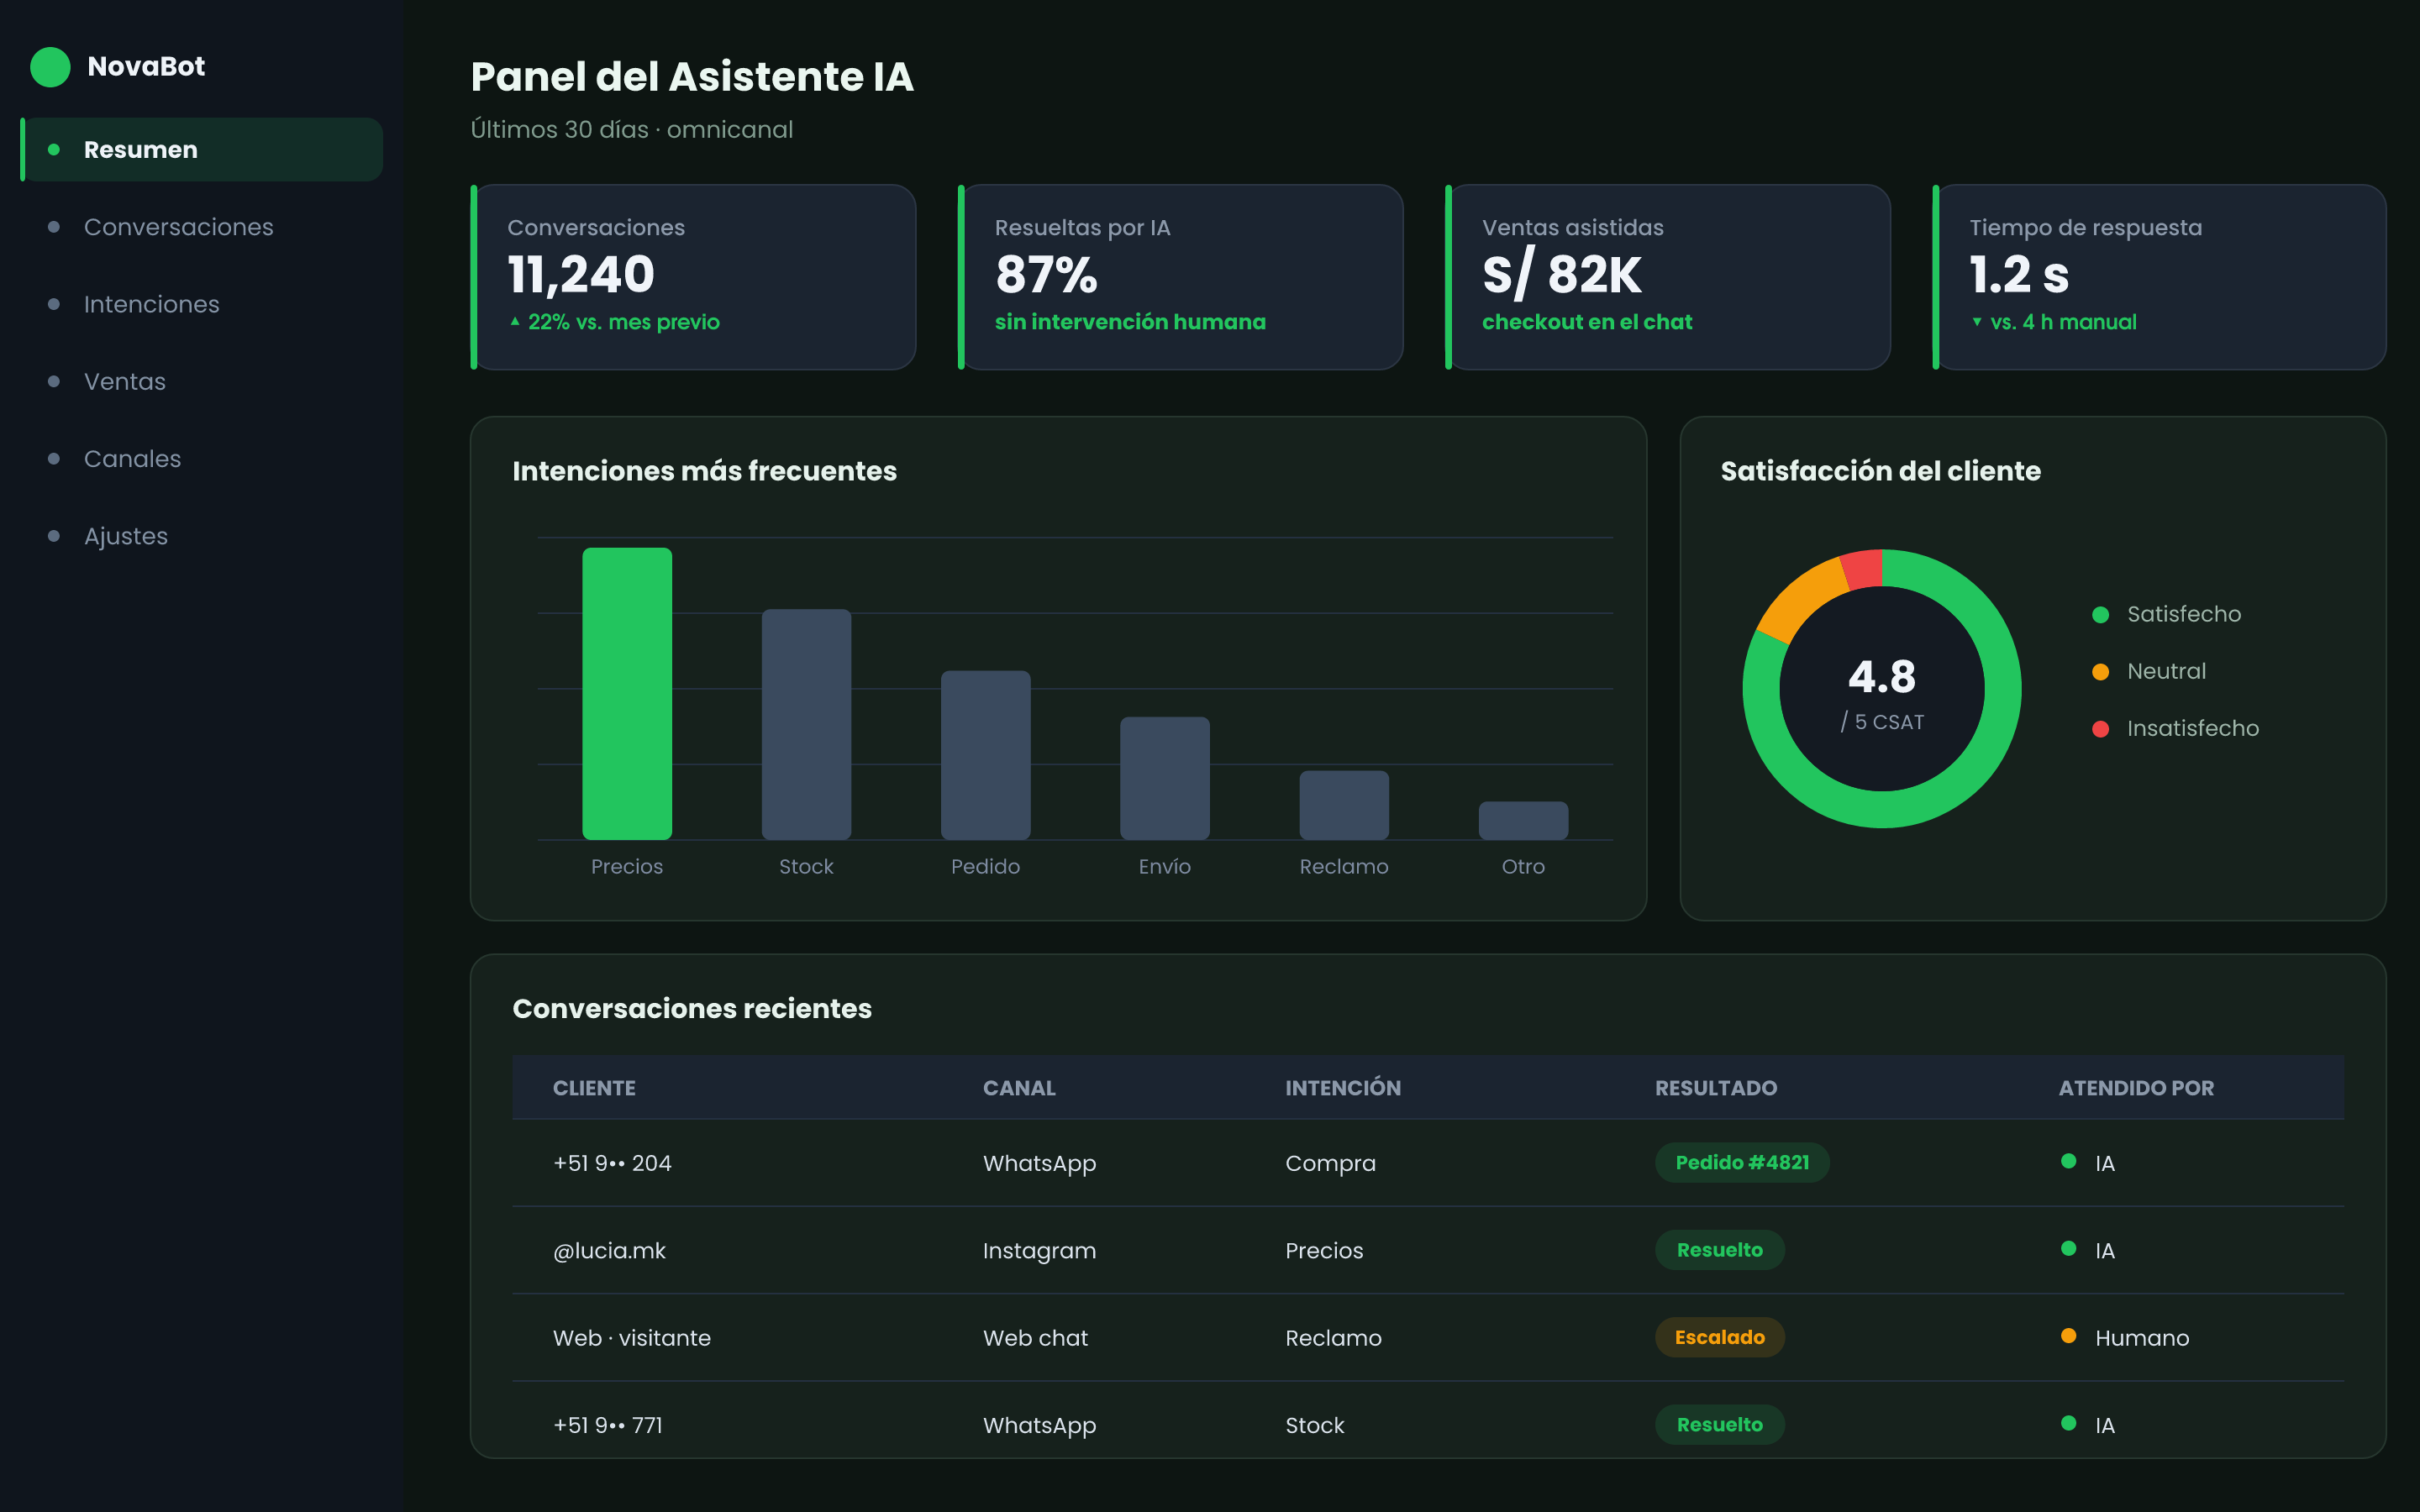The height and width of the screenshot is (1512, 2420).
Task: Click the green Precios bar in the chart
Action: tap(627, 694)
